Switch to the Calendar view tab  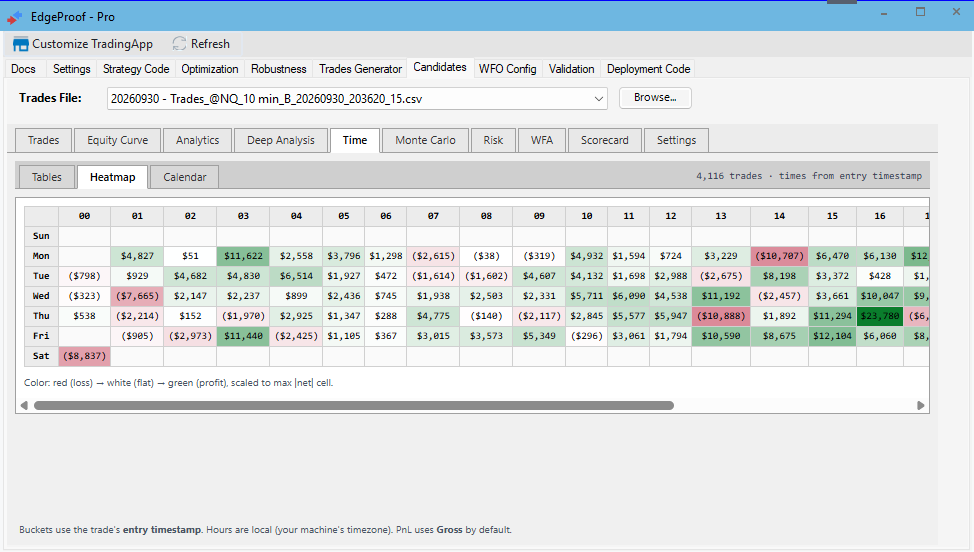point(184,177)
